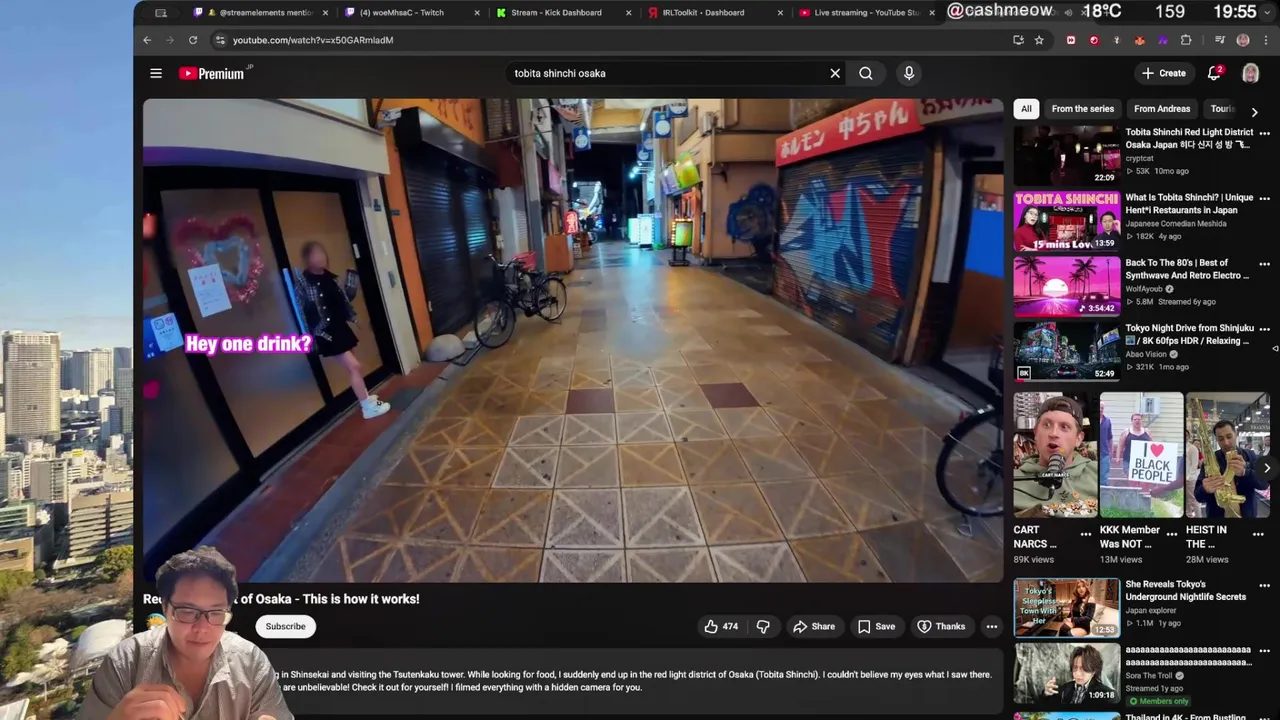1280x720 pixels.
Task: Open the Chrome extensions puzzle icon
Action: tap(1186, 40)
